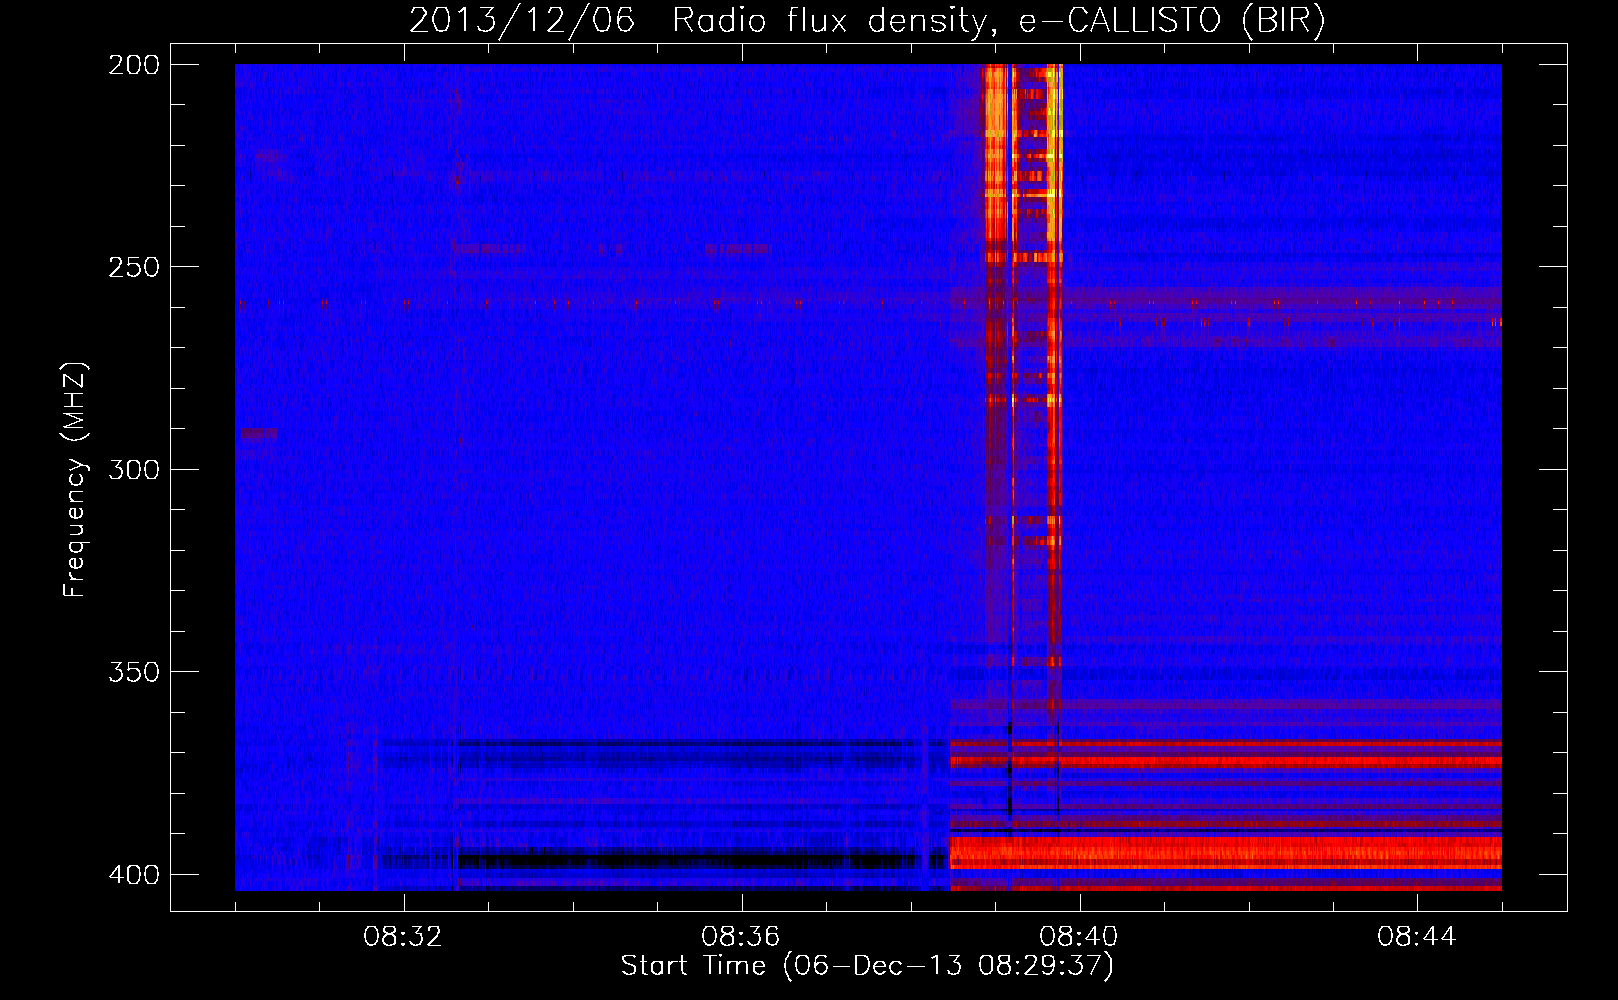
Task: Click the time tick label "08:44"
Action: [x=1417, y=937]
